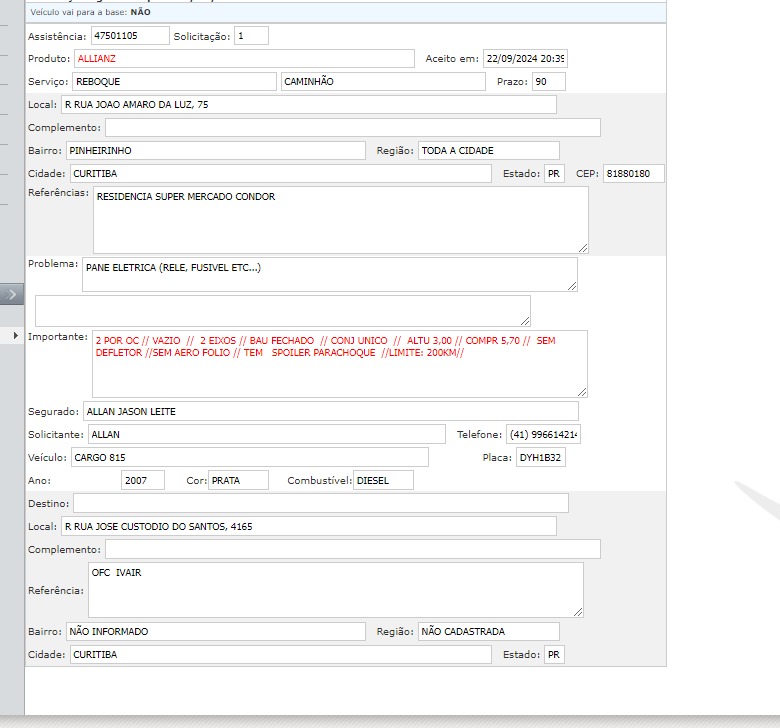Click the CAMINHÃO service type field
This screenshot has height=728, width=780.
(x=383, y=82)
